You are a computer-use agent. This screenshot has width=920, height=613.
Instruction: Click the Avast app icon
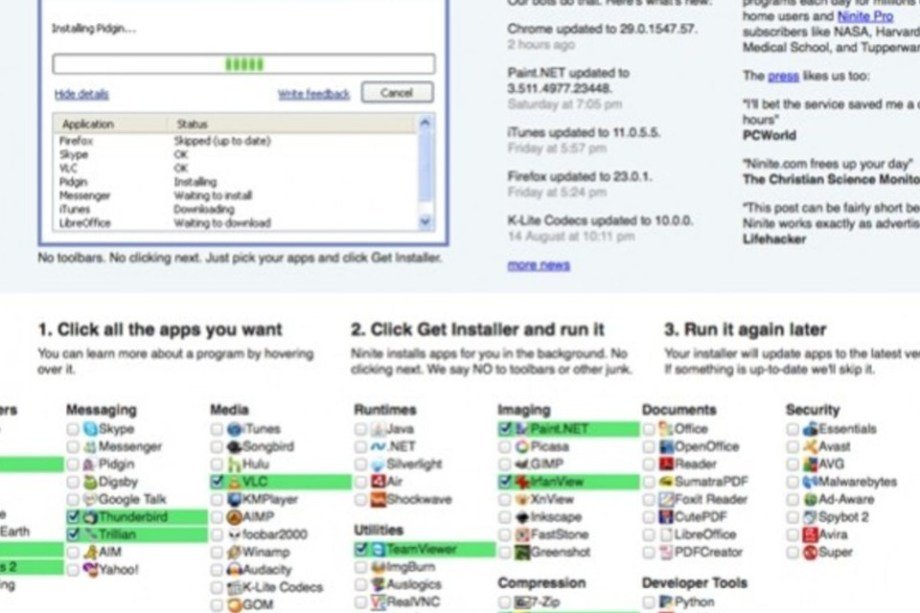pos(810,447)
